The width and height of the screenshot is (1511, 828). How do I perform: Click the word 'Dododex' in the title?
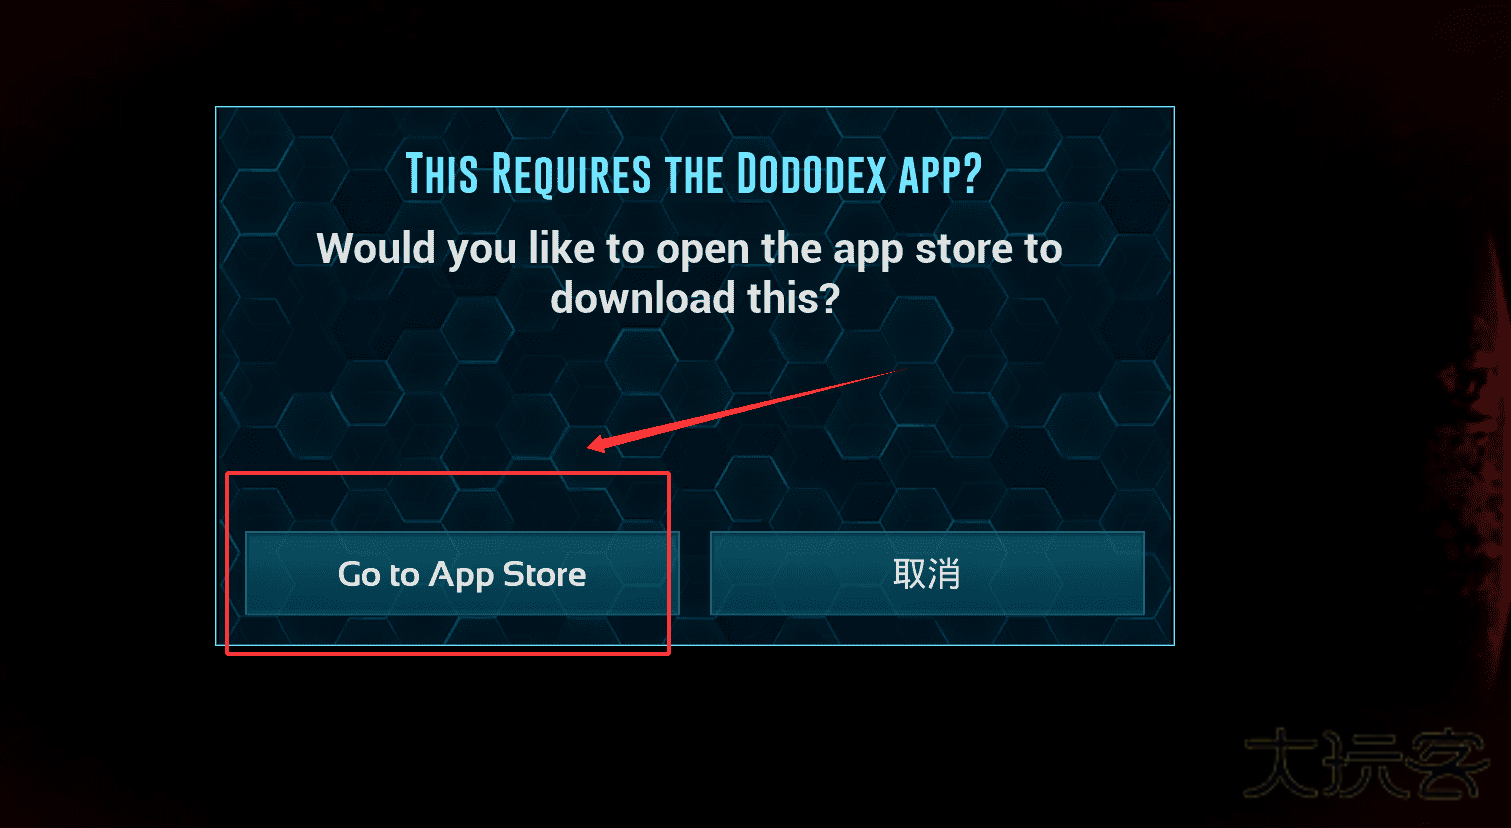[811, 175]
